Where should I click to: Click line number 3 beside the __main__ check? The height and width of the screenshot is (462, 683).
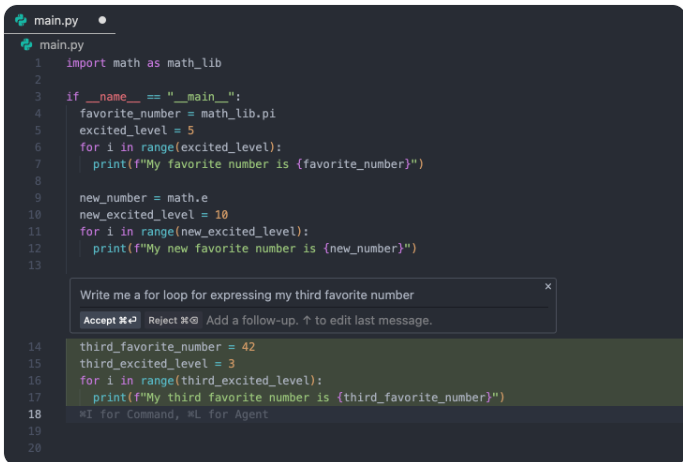pos(38,97)
